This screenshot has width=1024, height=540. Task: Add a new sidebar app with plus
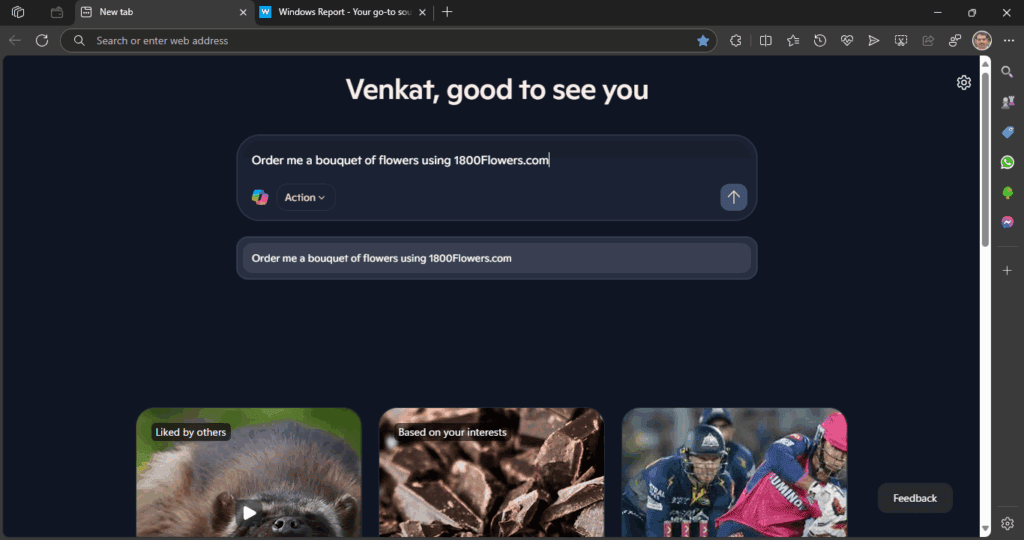pos(1007,270)
